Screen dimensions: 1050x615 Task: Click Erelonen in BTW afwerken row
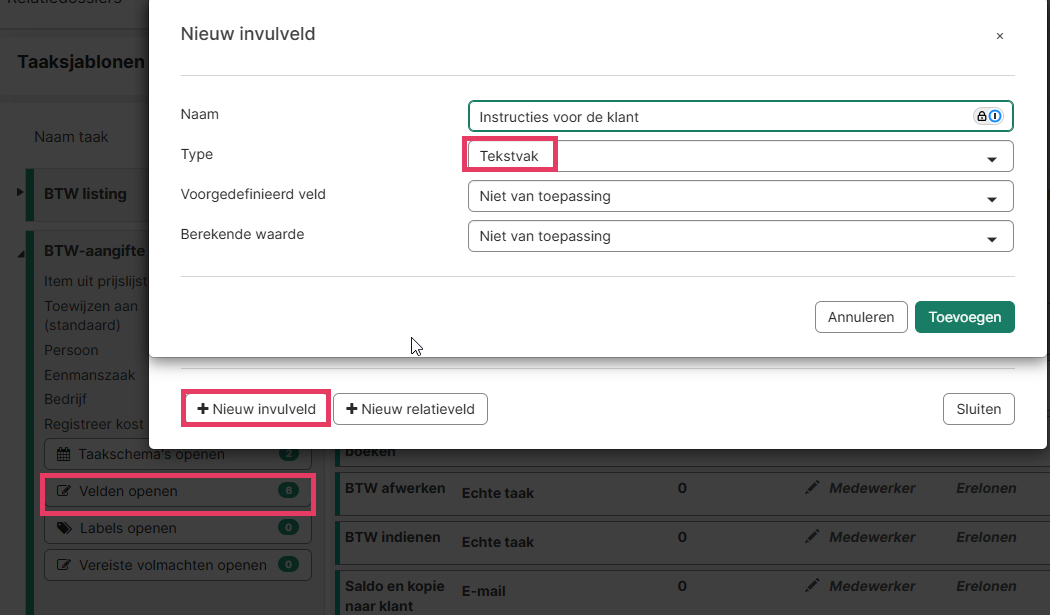click(x=986, y=488)
